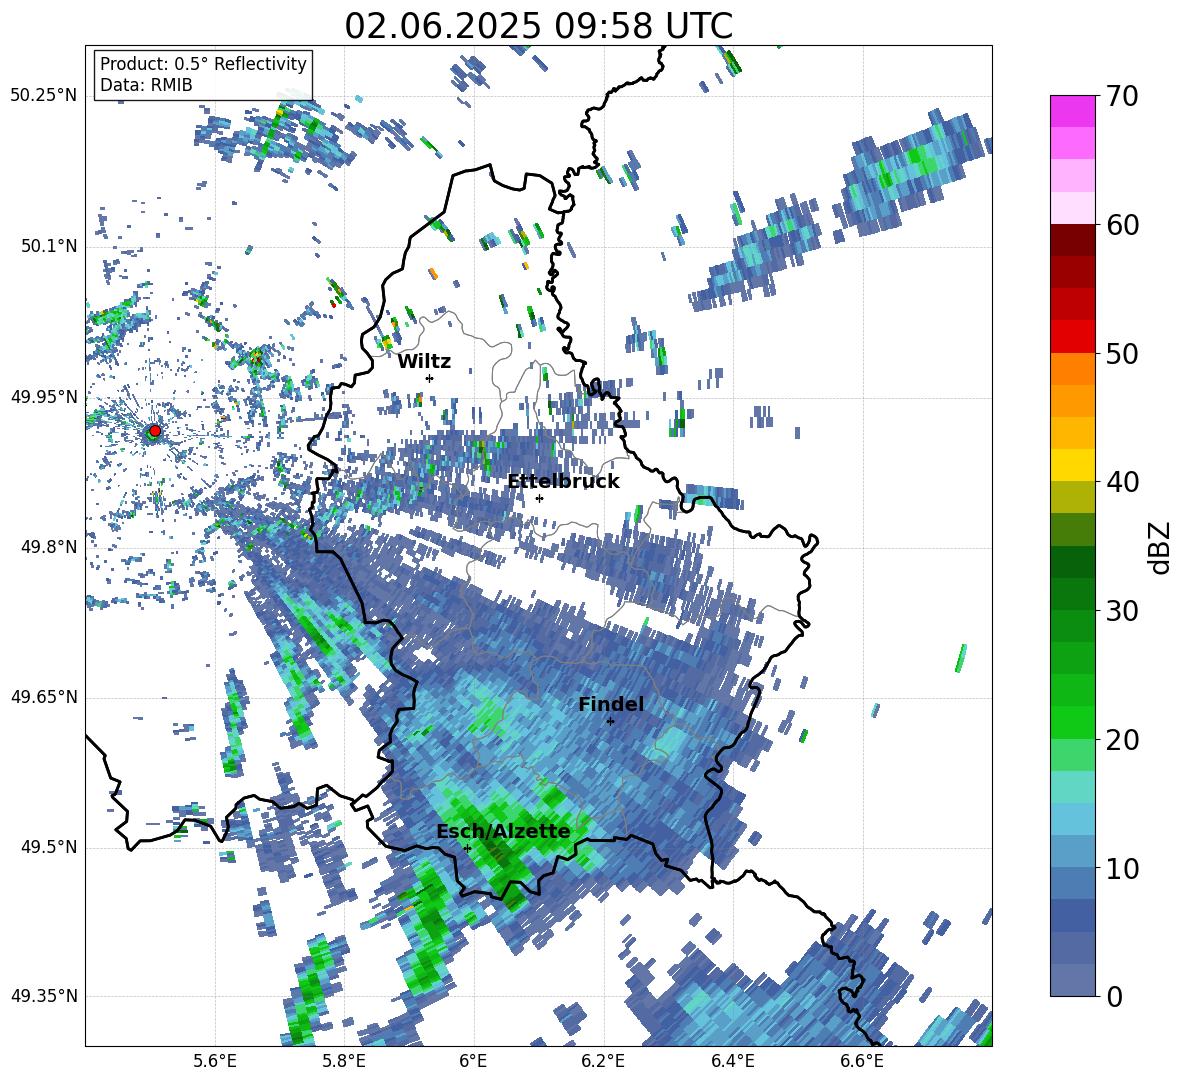This screenshot has width=1184, height=1081.
Task: Click the red radar site marker dot
Action: (155, 431)
